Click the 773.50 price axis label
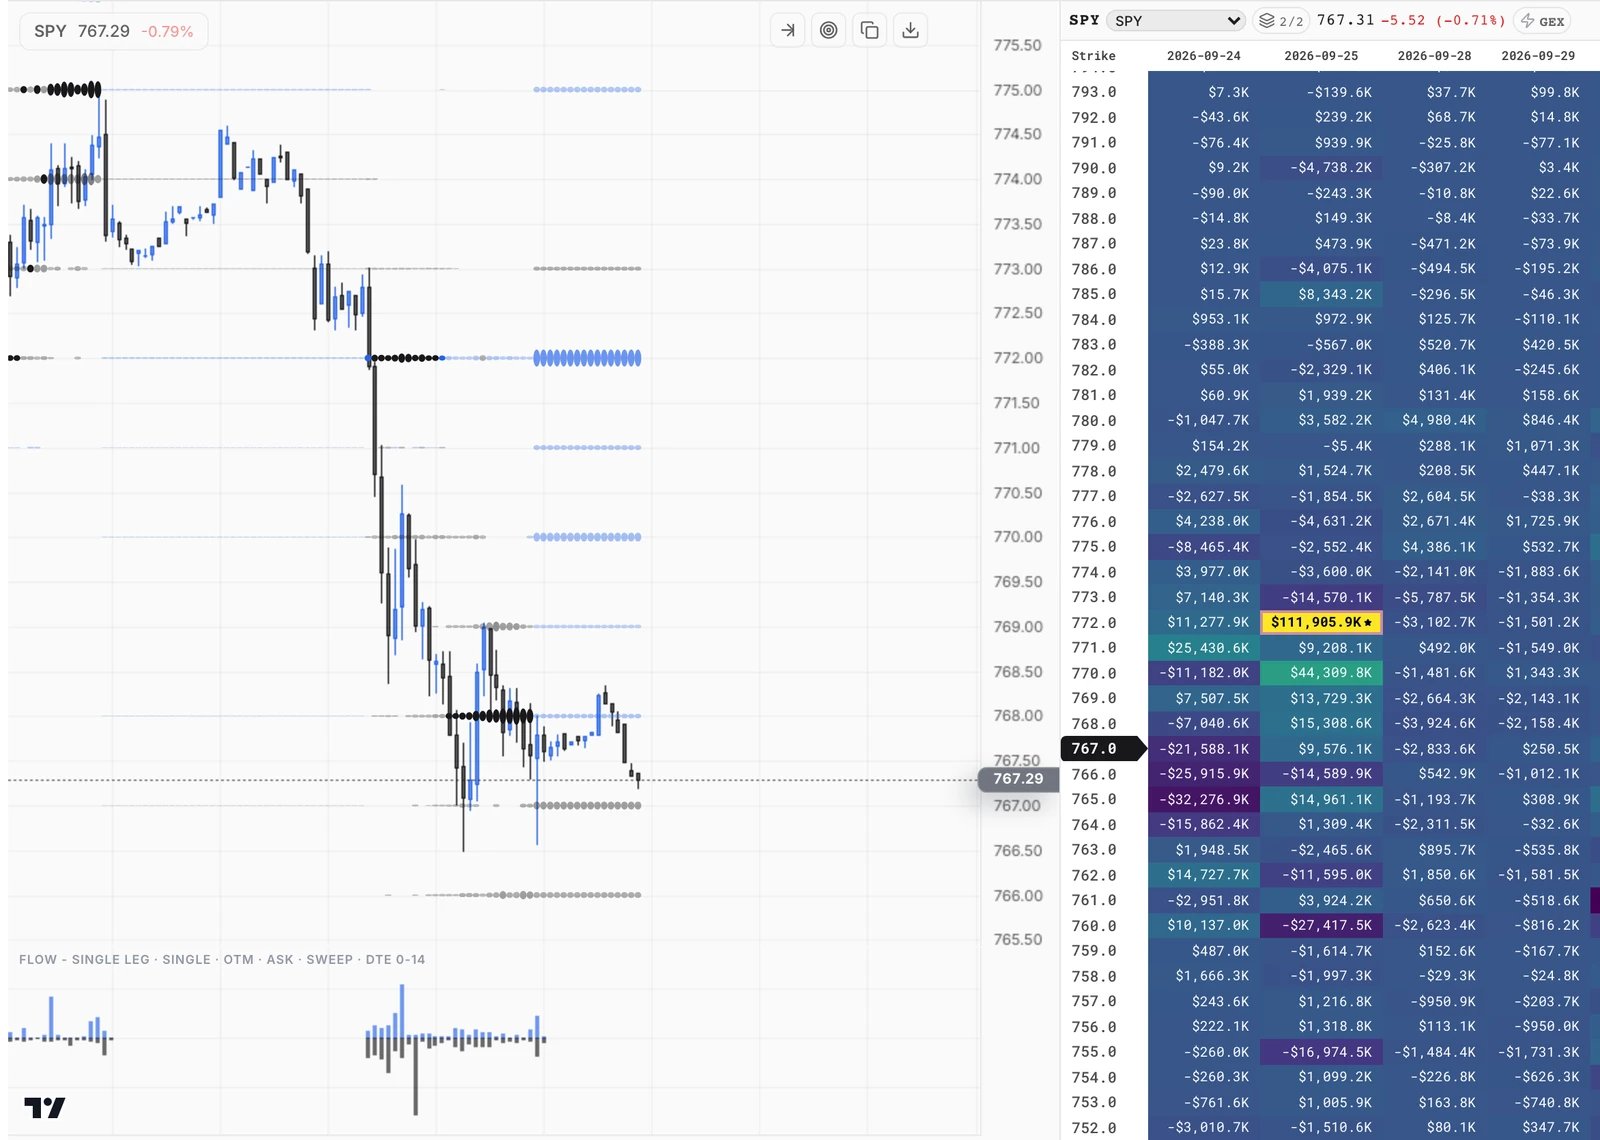The height and width of the screenshot is (1140, 1600). point(1018,224)
